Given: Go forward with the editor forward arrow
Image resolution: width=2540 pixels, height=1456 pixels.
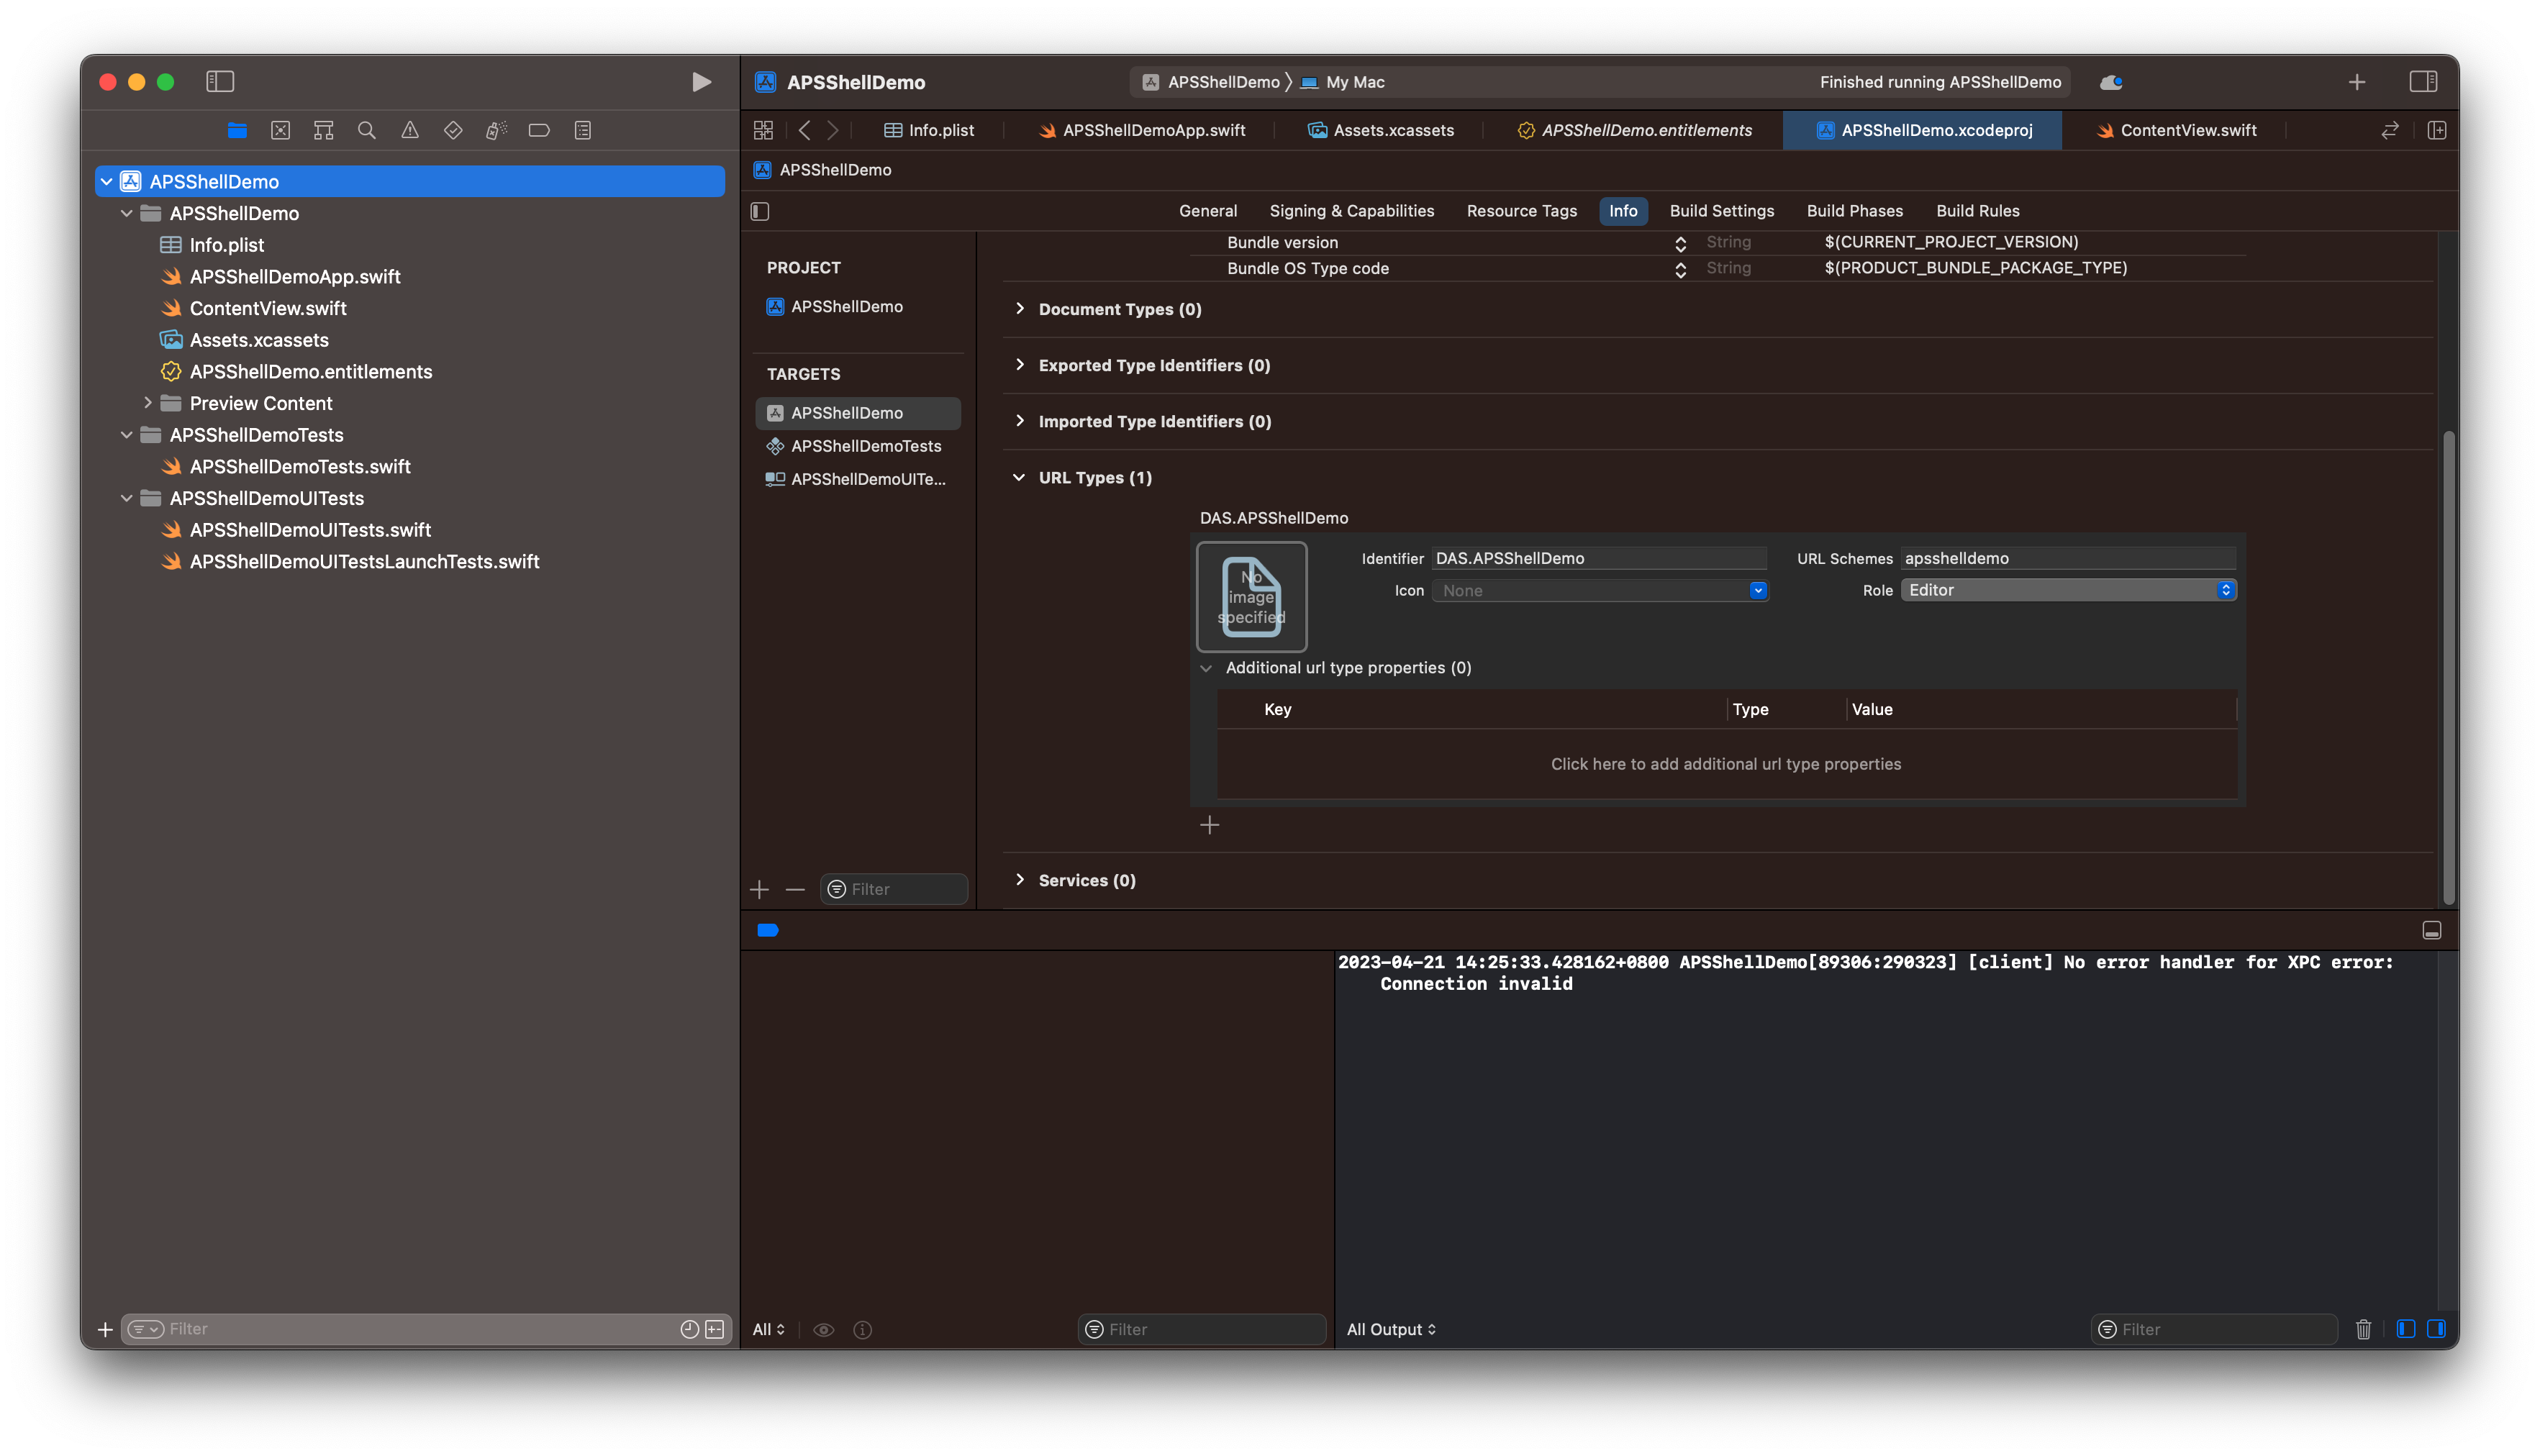Looking at the screenshot, I should coord(833,130).
